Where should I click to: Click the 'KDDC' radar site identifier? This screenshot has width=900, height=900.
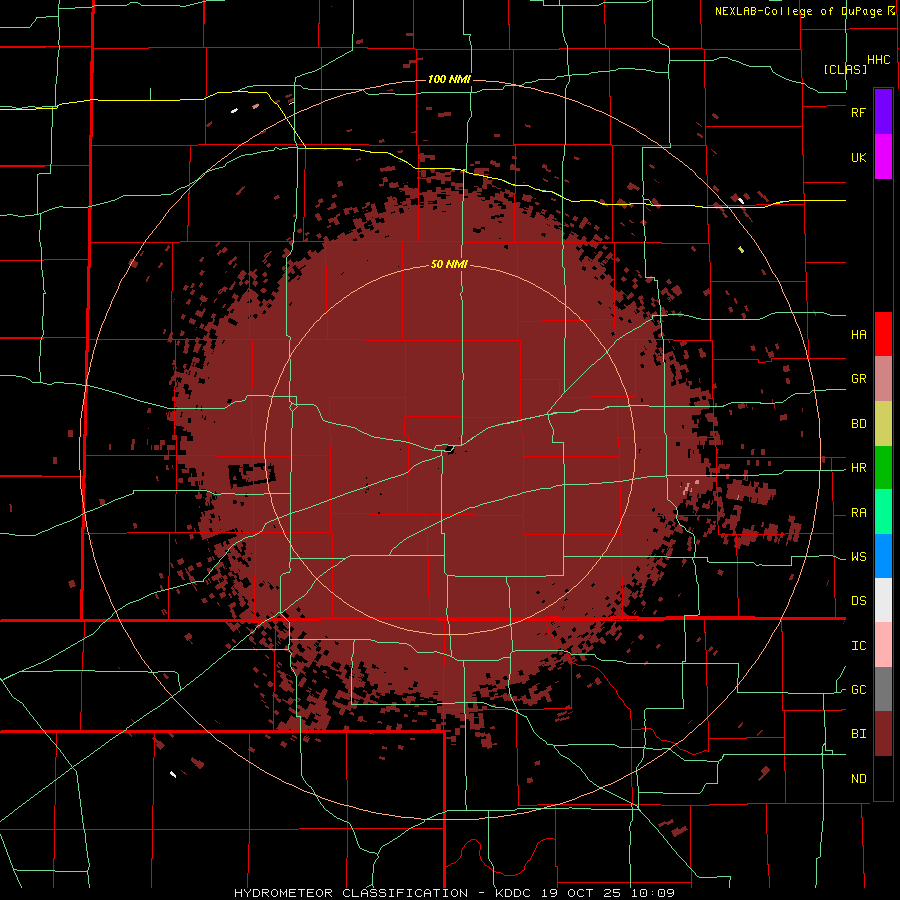pos(513,893)
